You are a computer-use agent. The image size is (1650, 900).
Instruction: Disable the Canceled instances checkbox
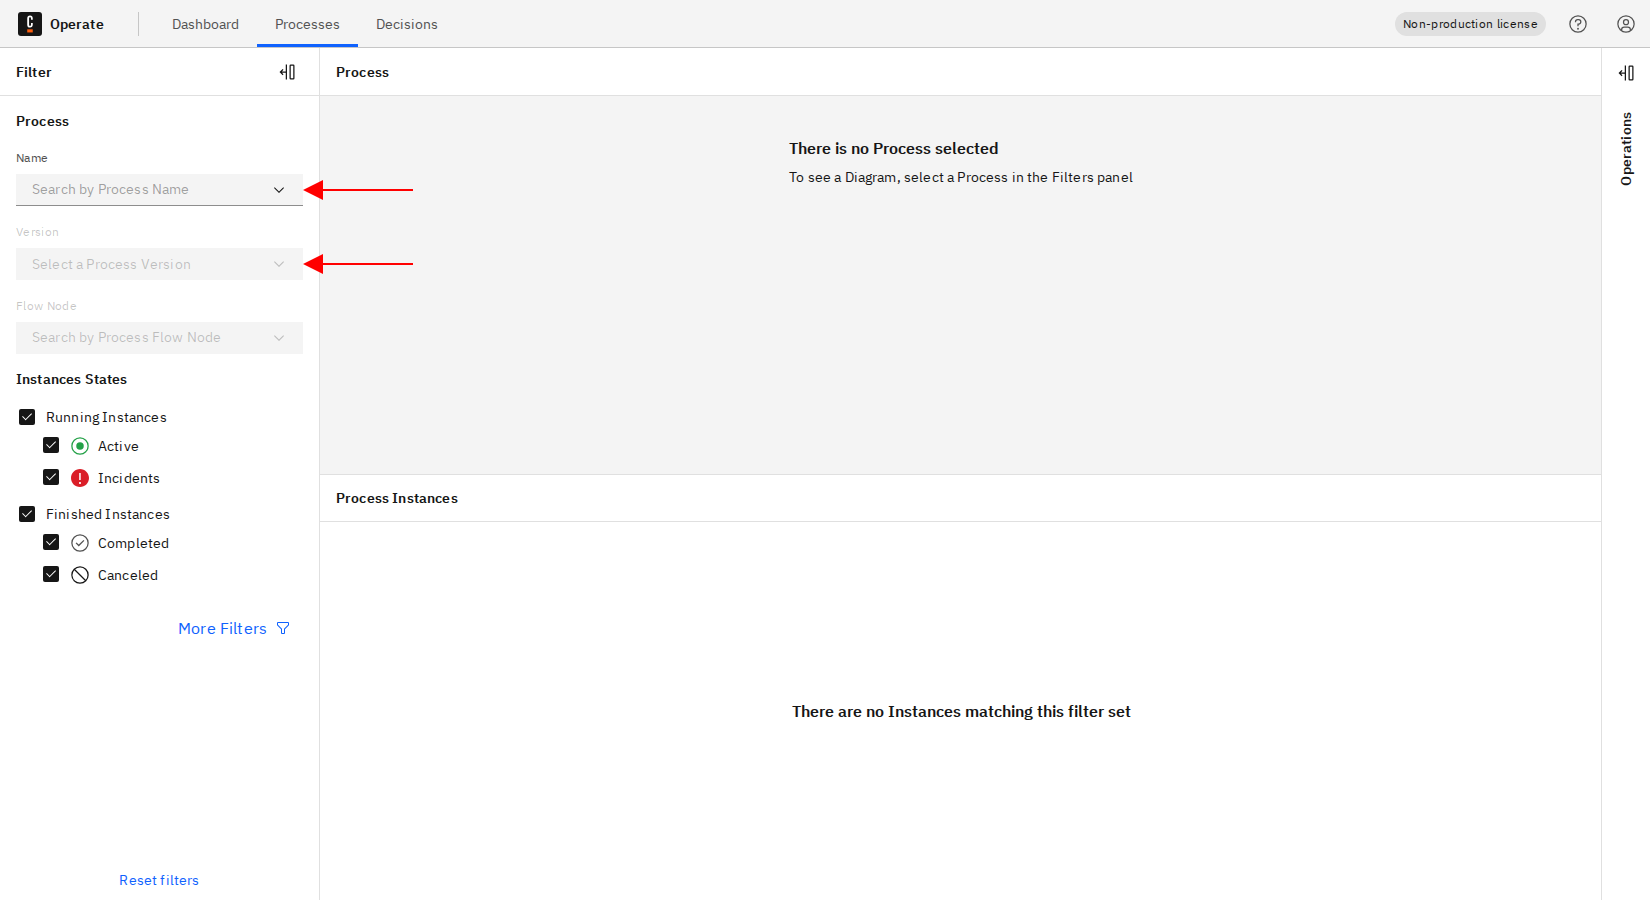(51, 575)
